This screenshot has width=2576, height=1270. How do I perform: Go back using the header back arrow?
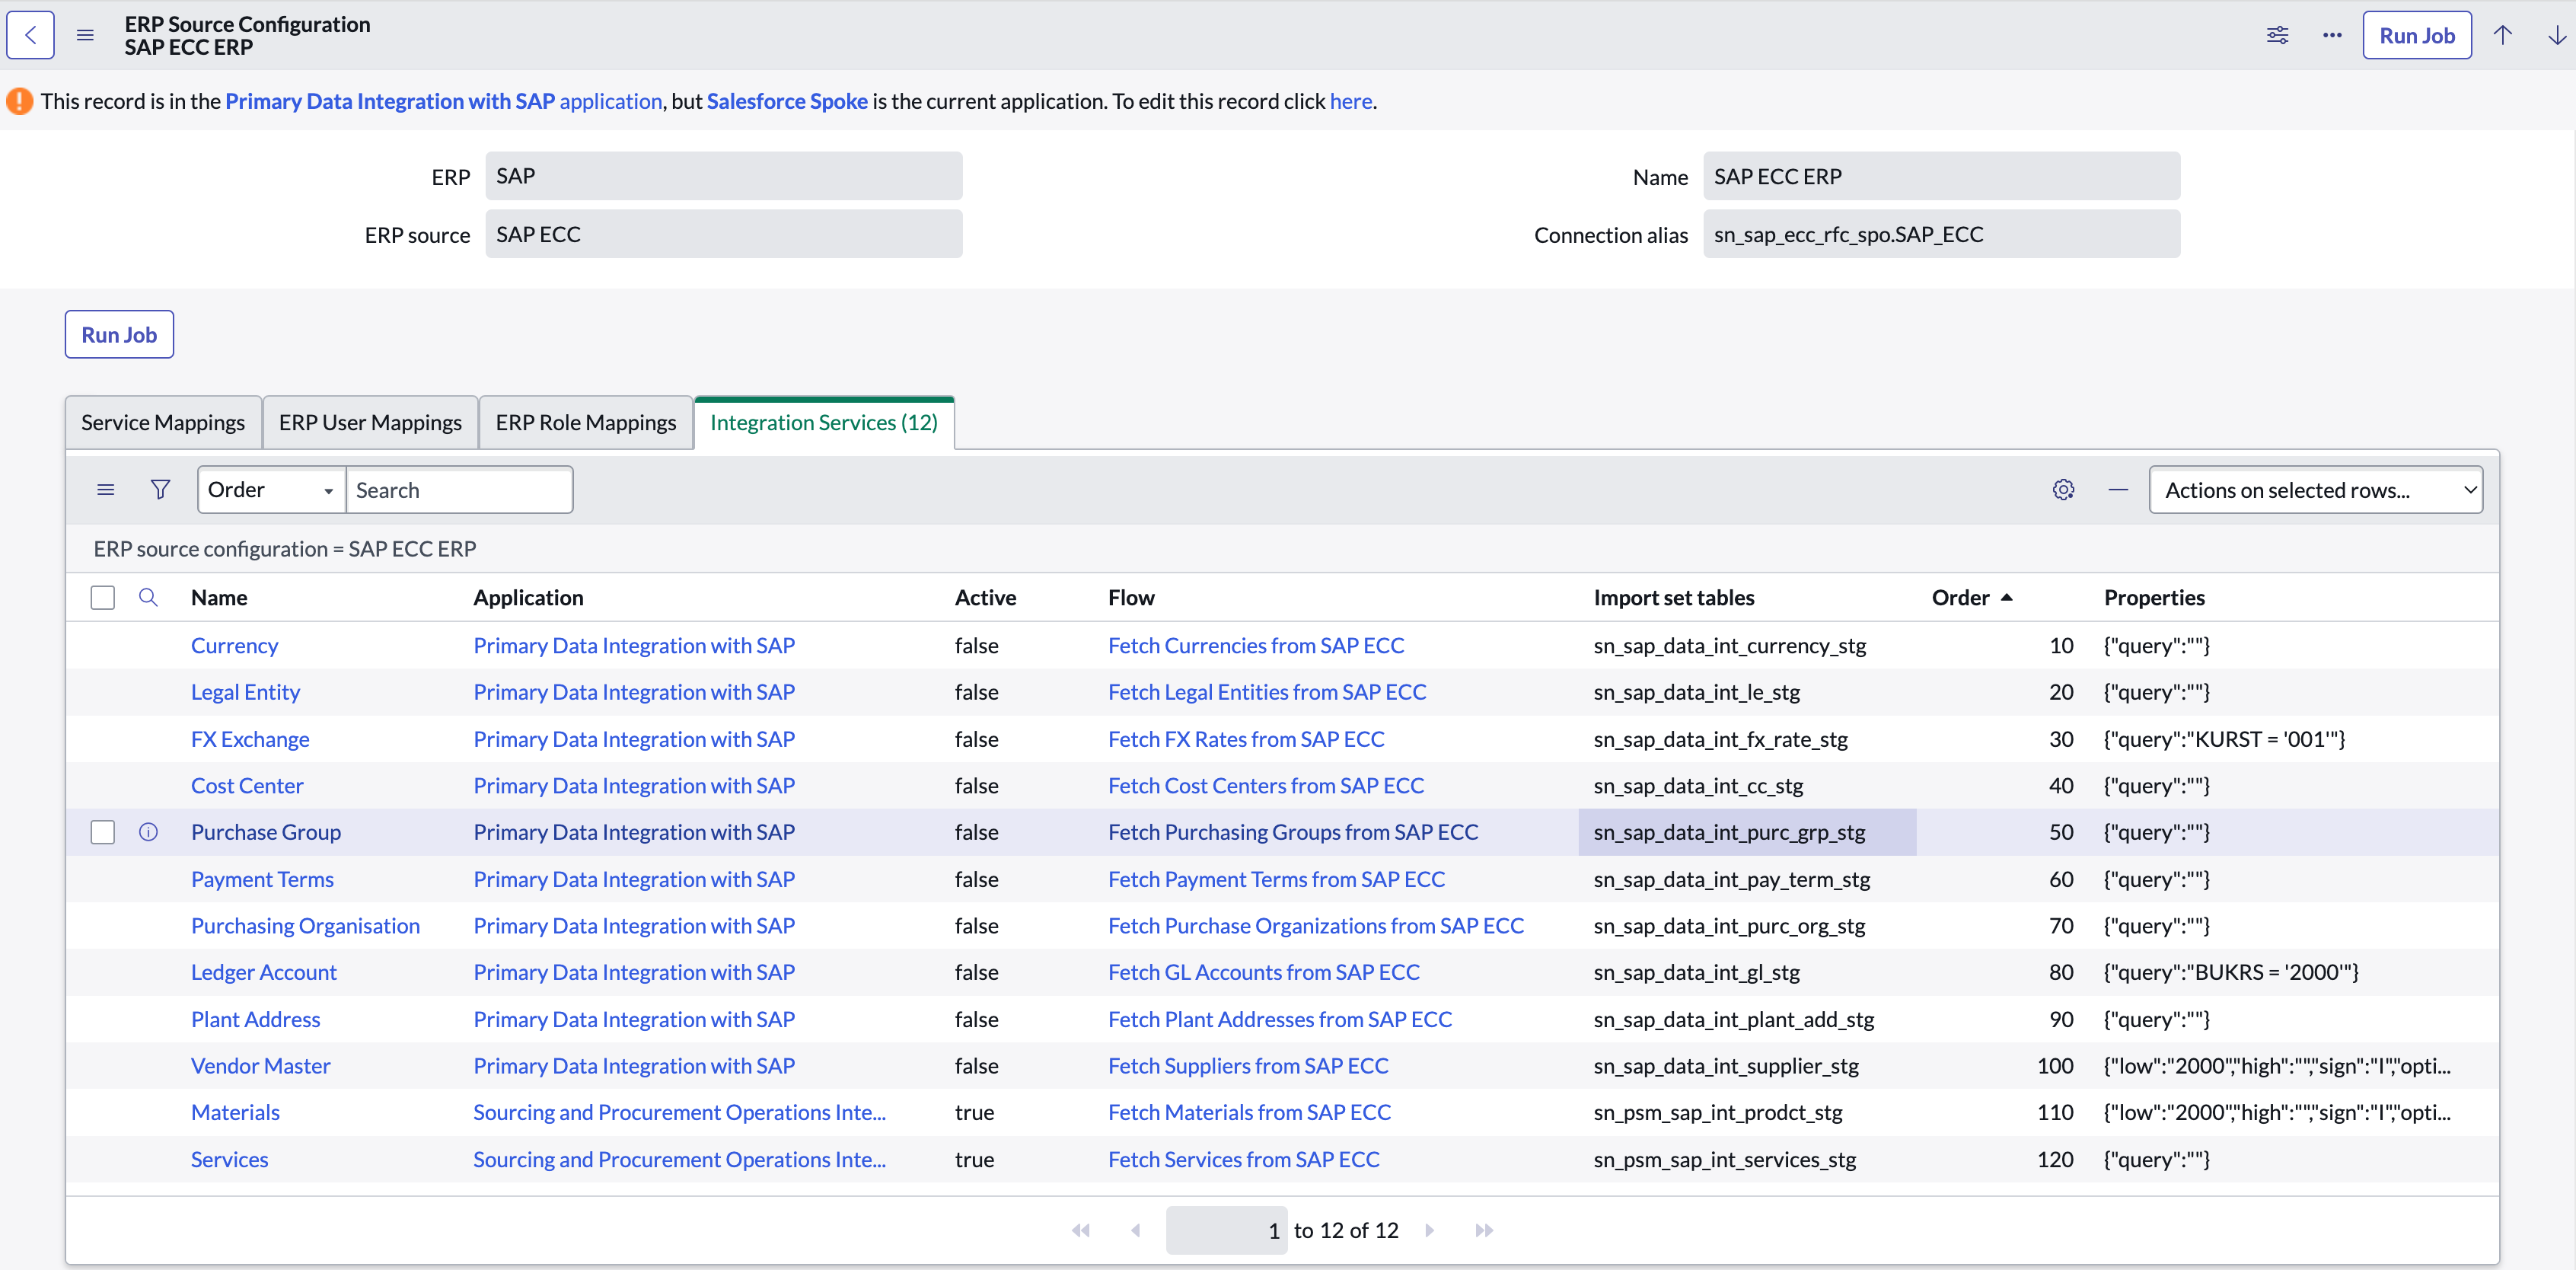tap(31, 35)
